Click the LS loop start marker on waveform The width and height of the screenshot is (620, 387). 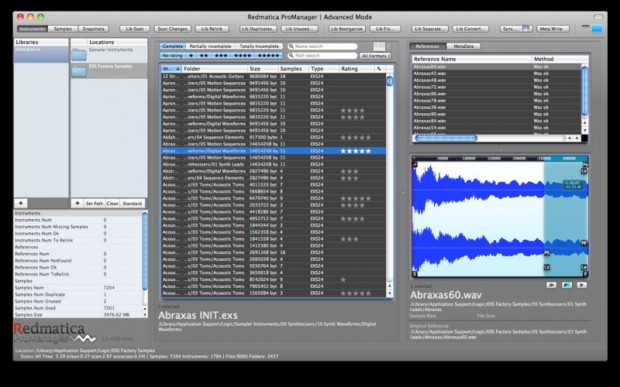(x=547, y=267)
